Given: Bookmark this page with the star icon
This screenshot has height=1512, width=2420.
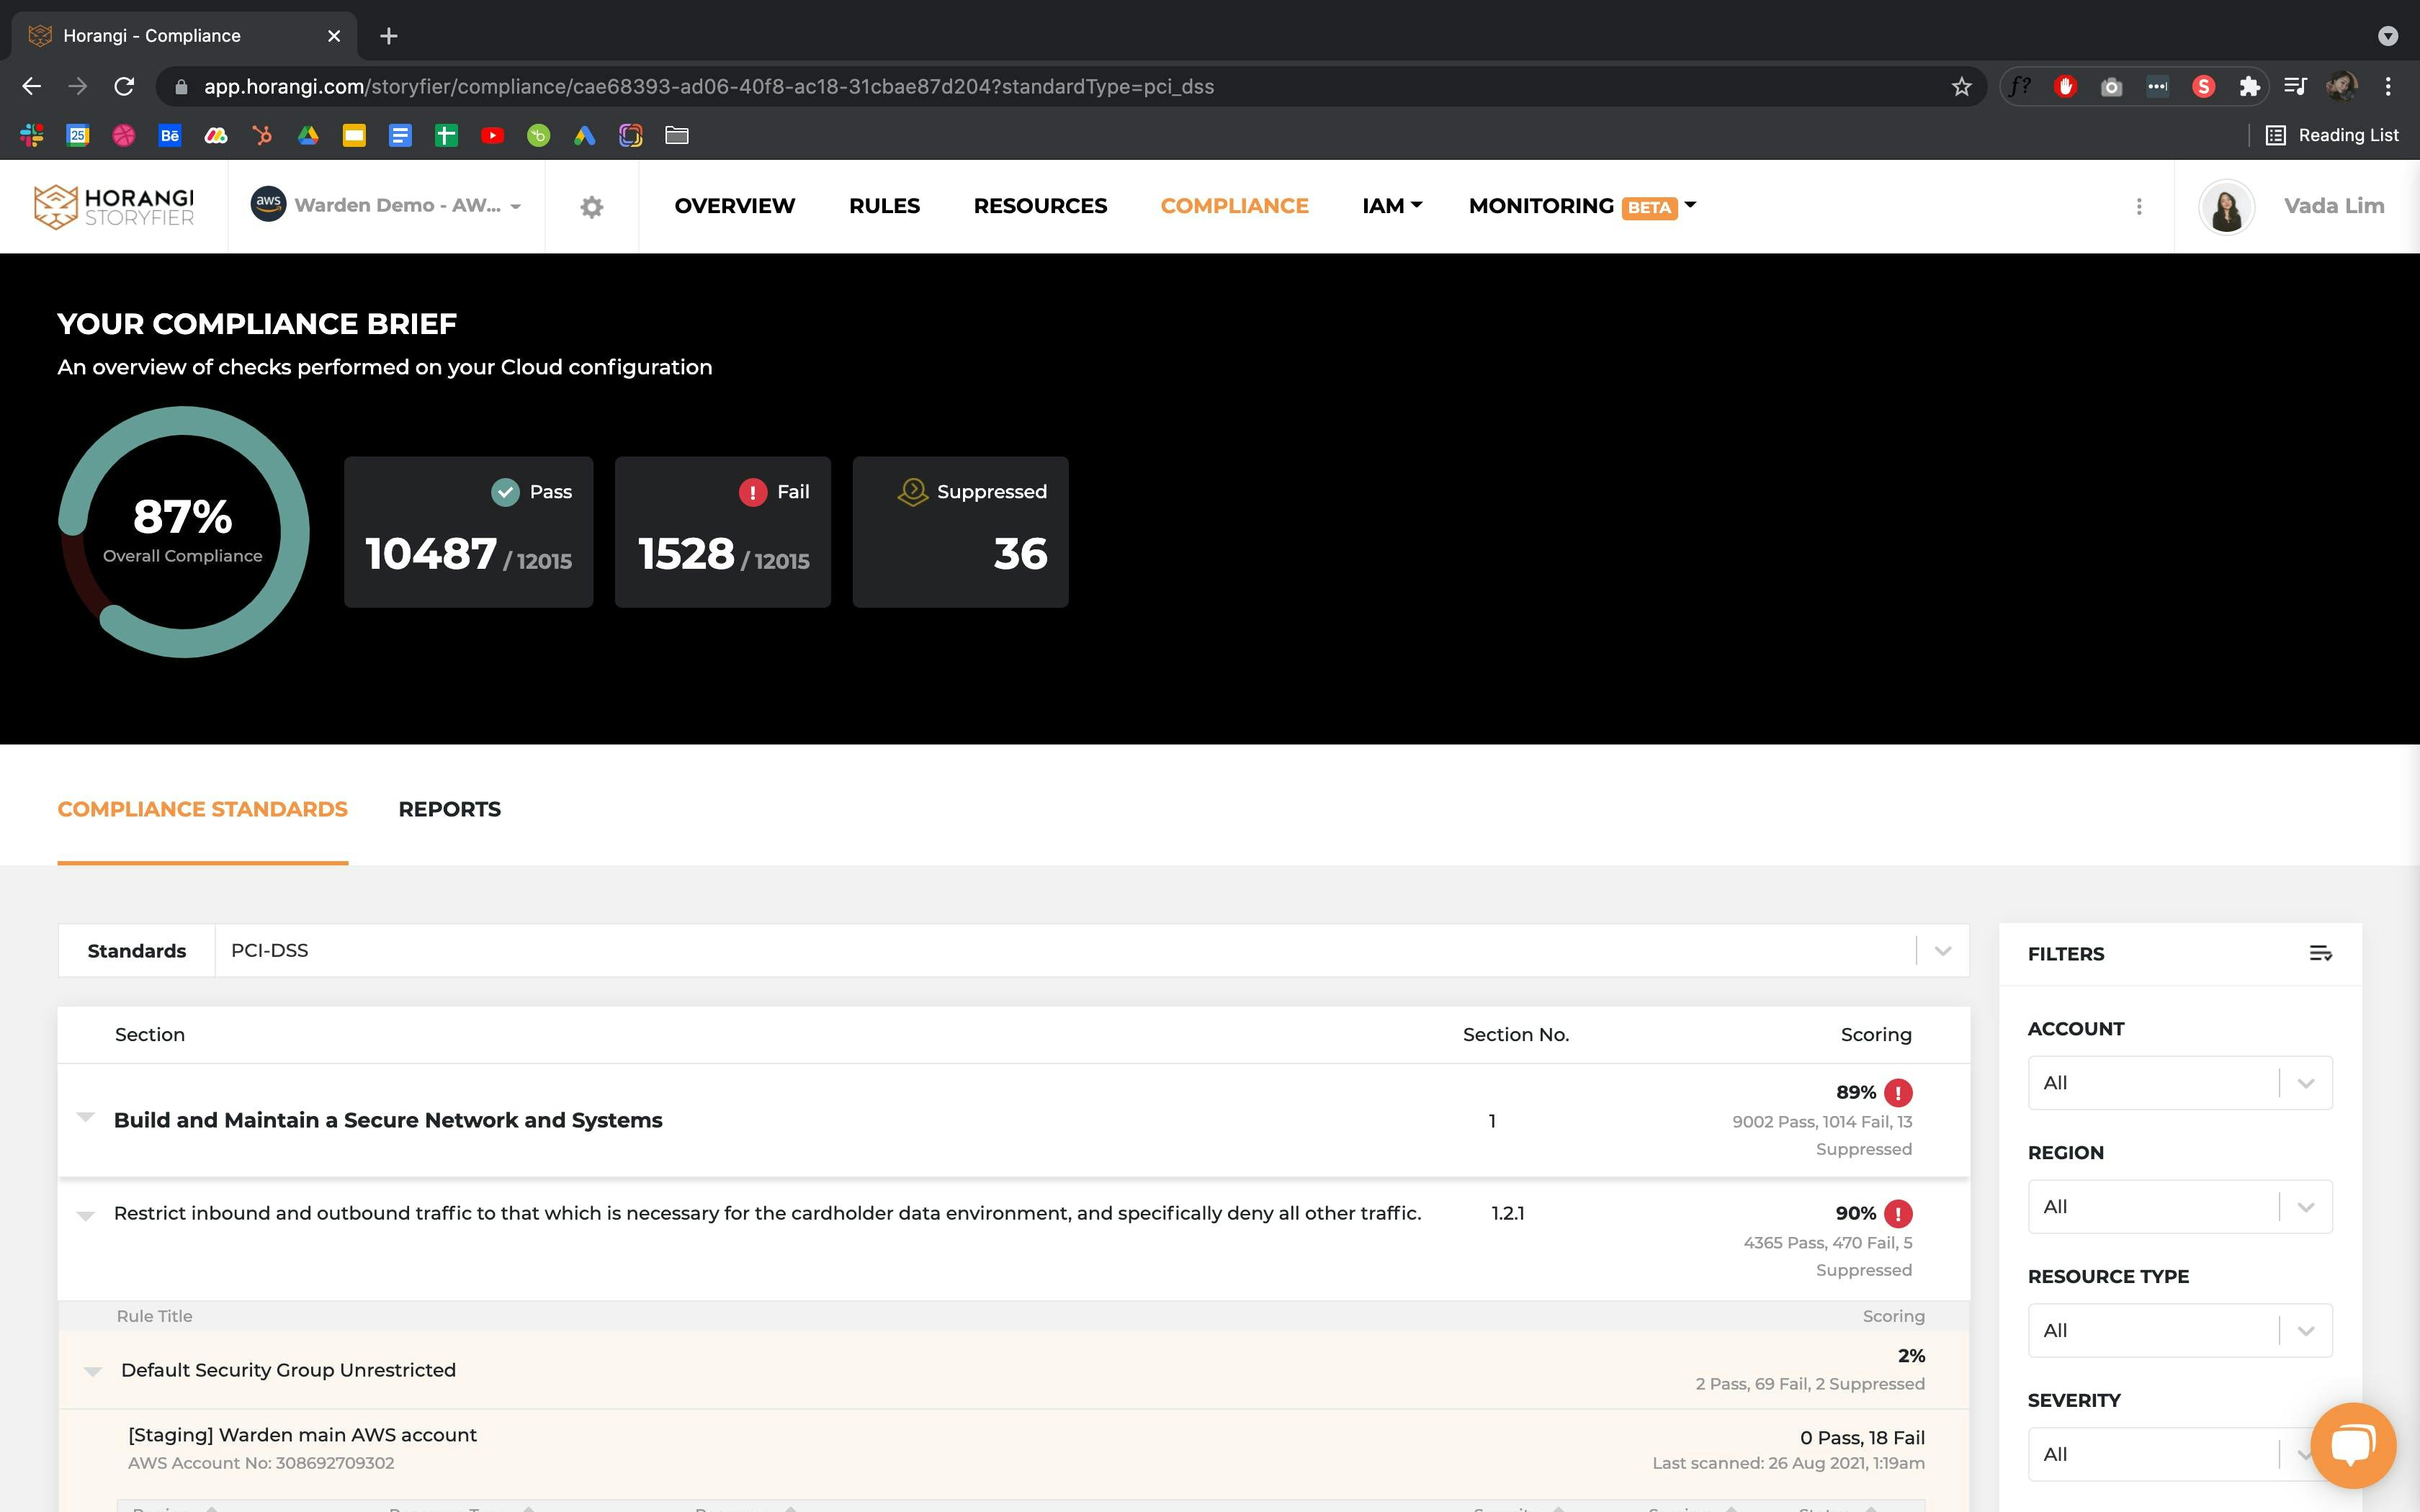Looking at the screenshot, I should pyautogui.click(x=1961, y=87).
